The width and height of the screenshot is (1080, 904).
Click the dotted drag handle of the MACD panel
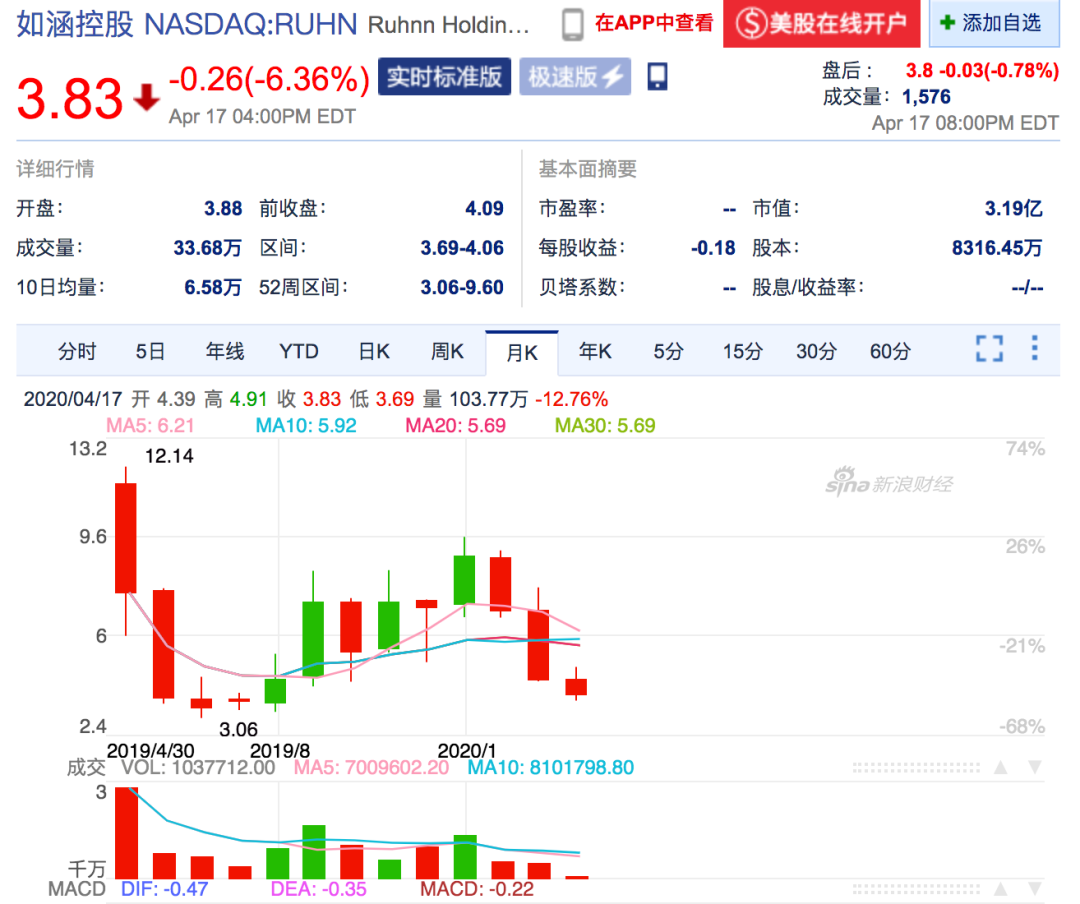916,889
